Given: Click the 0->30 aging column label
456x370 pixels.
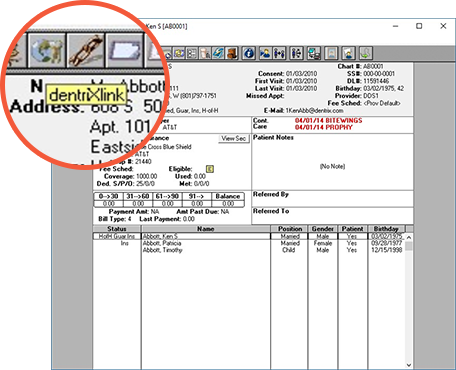Looking at the screenshot, I should (109, 196).
